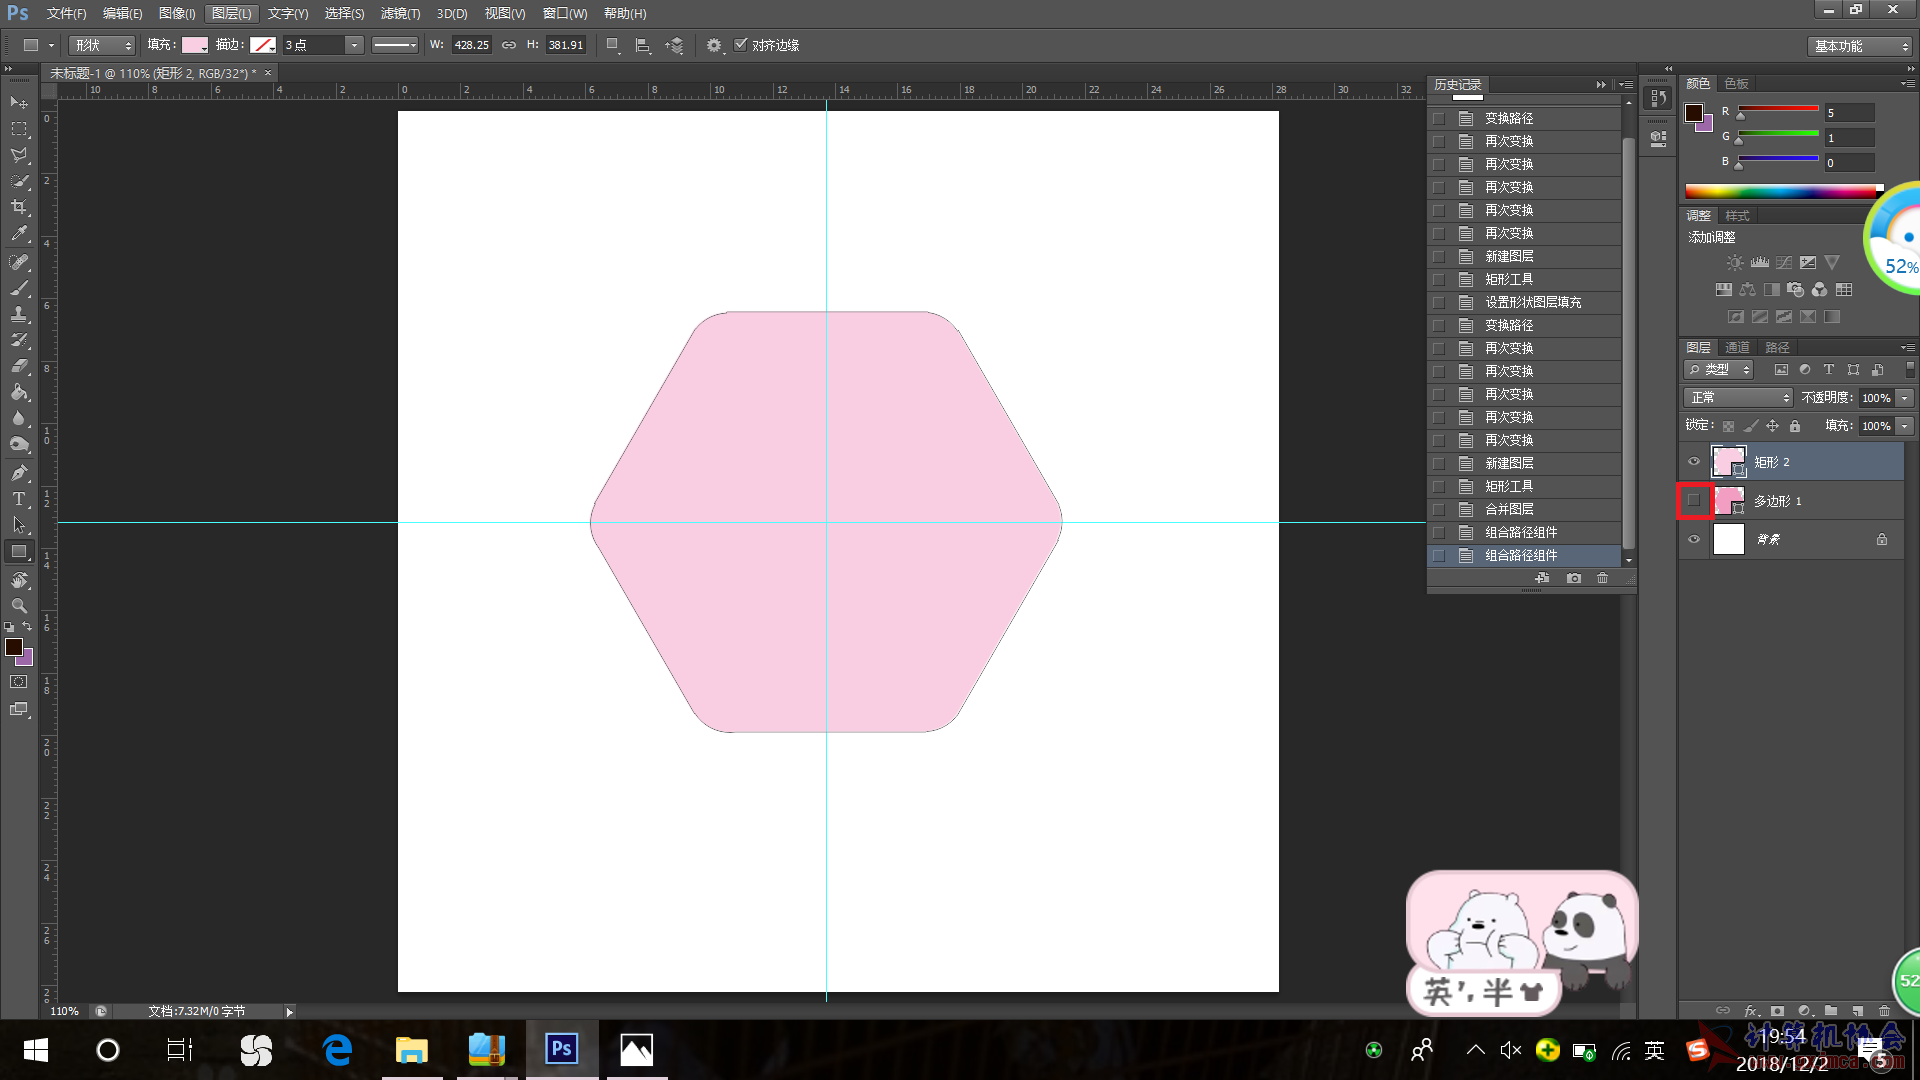Viewport: 1920px width, 1080px height.
Task: Click the toolbar foreground color swatch
Action: pyautogui.click(x=14, y=647)
